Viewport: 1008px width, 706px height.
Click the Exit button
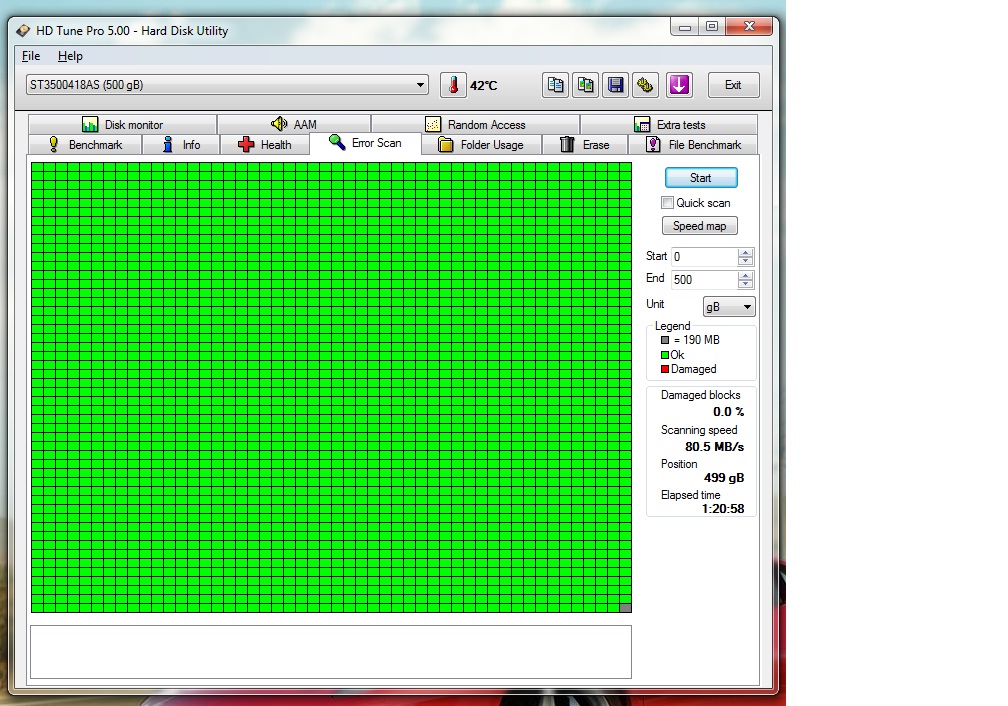(x=734, y=85)
